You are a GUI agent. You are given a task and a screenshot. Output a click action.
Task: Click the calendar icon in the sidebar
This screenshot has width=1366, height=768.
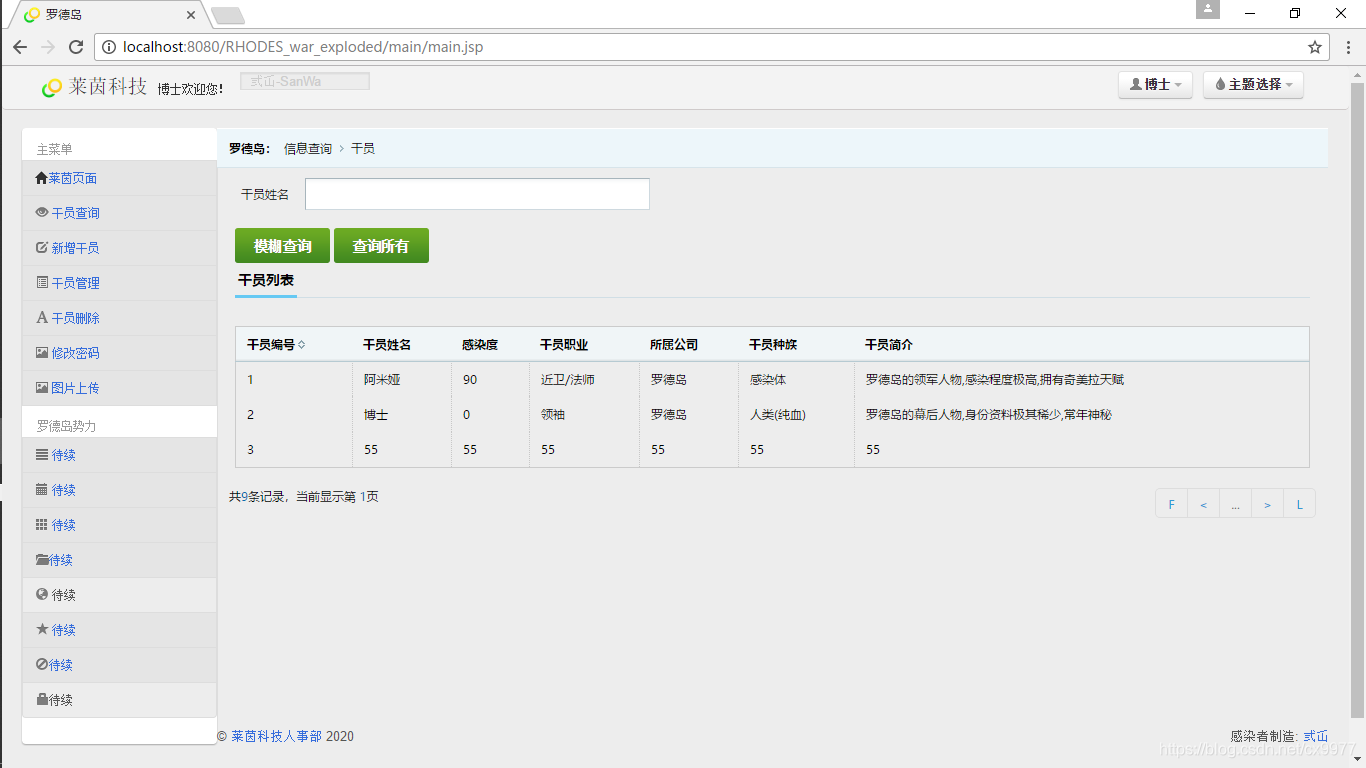42,490
